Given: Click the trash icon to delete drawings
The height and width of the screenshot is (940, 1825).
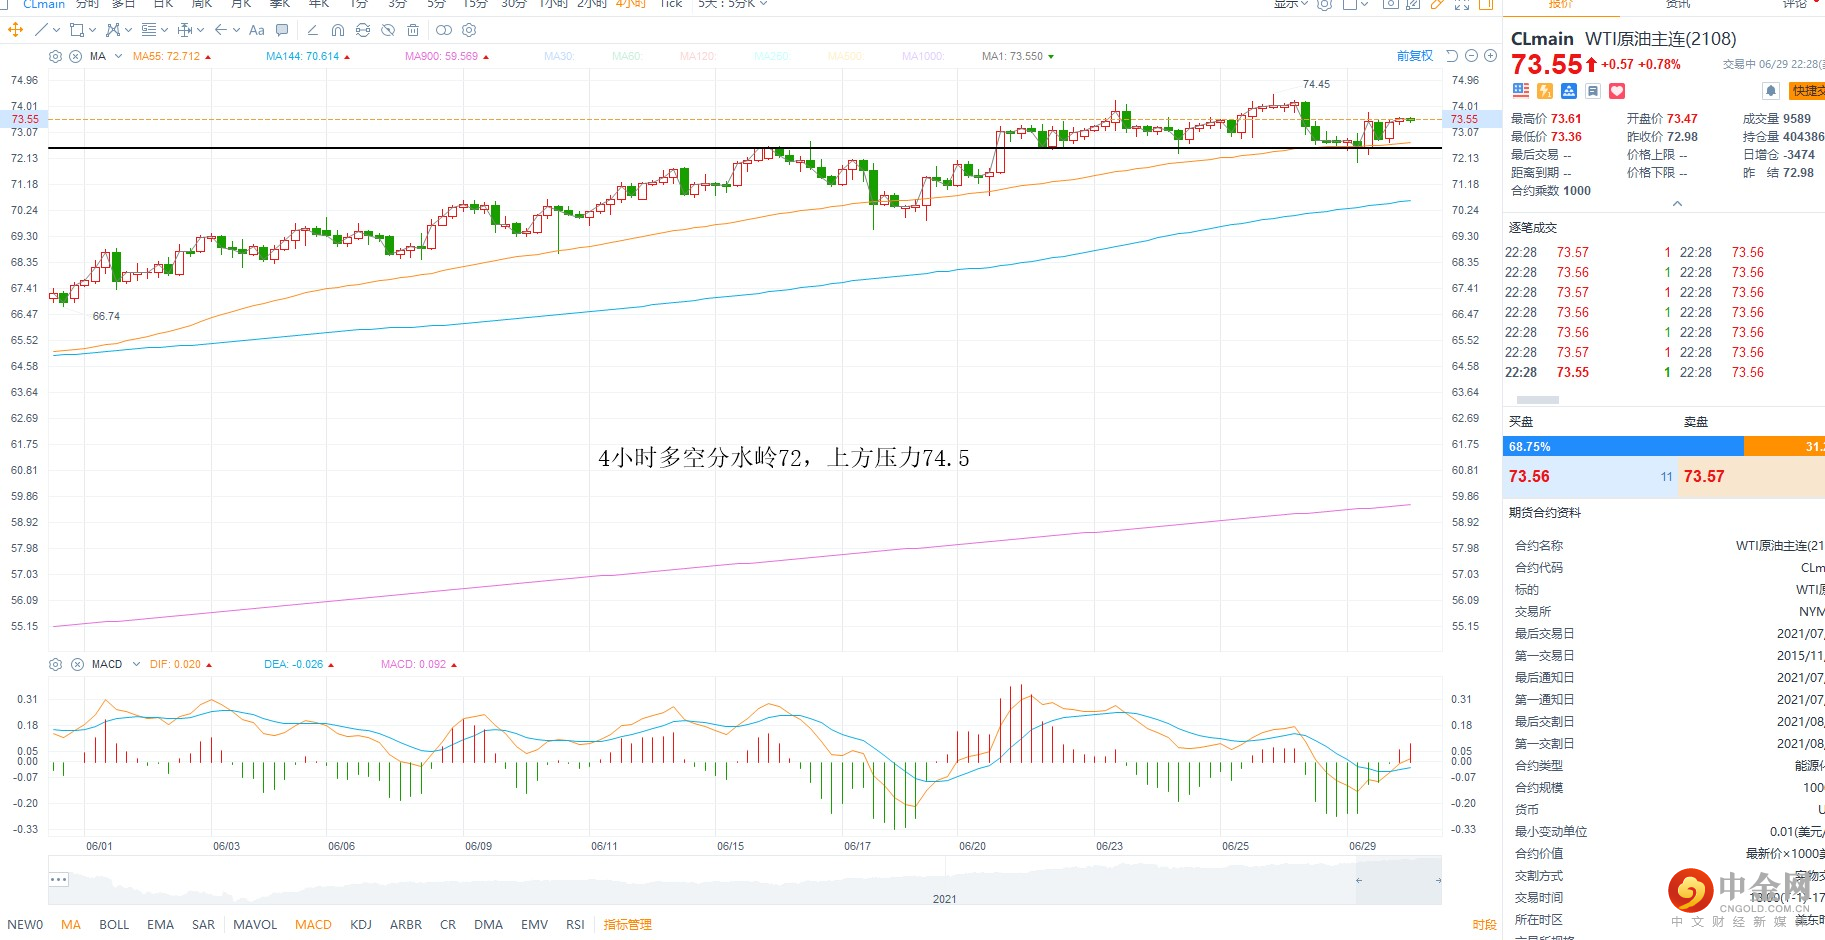Looking at the screenshot, I should tap(412, 30).
